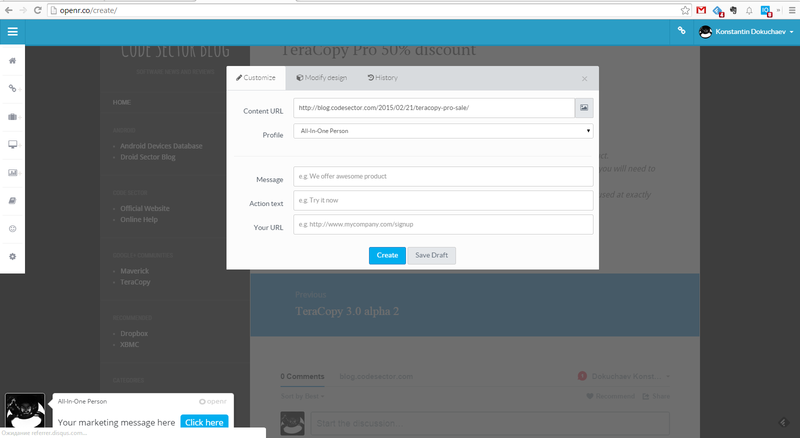Click the user avatar in the header
The width and height of the screenshot is (800, 438).
point(706,32)
